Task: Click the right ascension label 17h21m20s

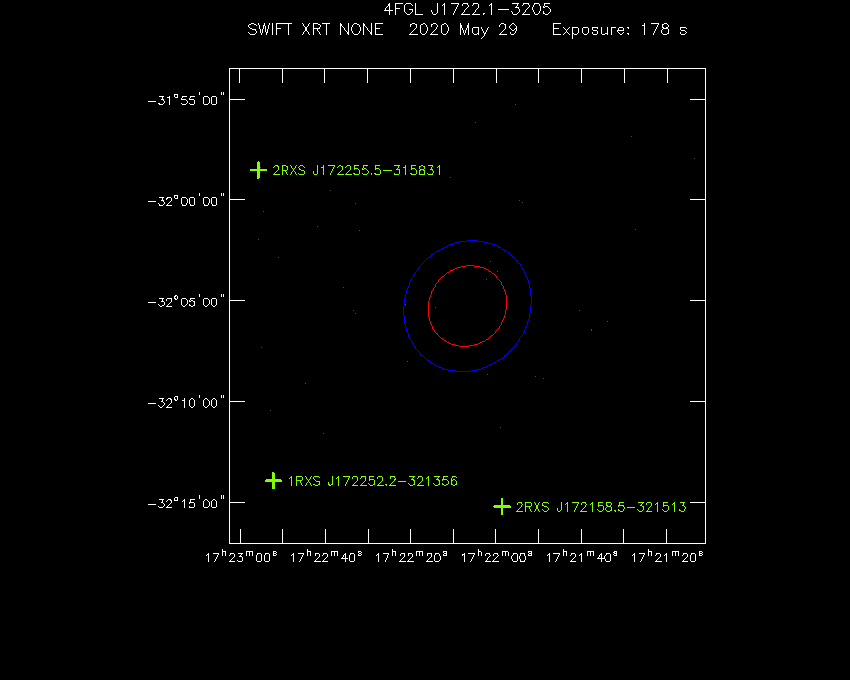Action: [x=667, y=557]
